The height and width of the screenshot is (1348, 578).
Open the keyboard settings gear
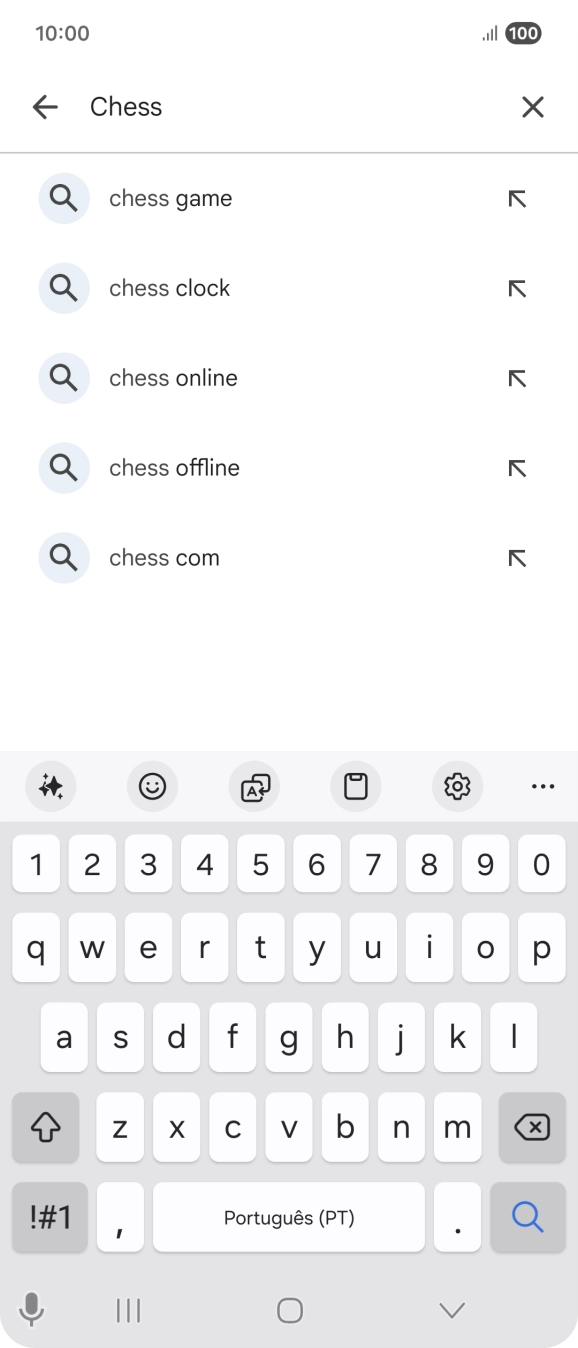point(457,786)
